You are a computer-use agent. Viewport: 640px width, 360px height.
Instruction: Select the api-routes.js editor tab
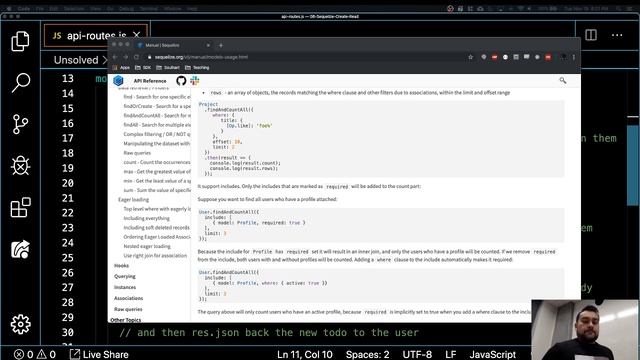(96, 36)
